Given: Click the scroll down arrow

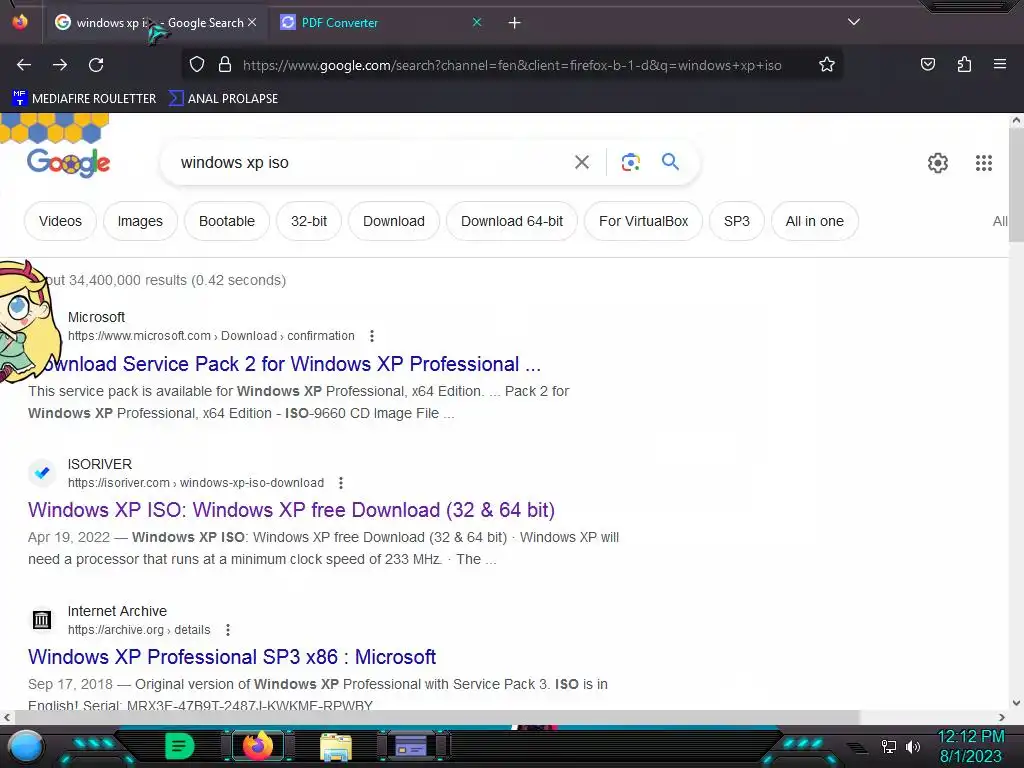Looking at the screenshot, I should pyautogui.click(x=1016, y=703).
